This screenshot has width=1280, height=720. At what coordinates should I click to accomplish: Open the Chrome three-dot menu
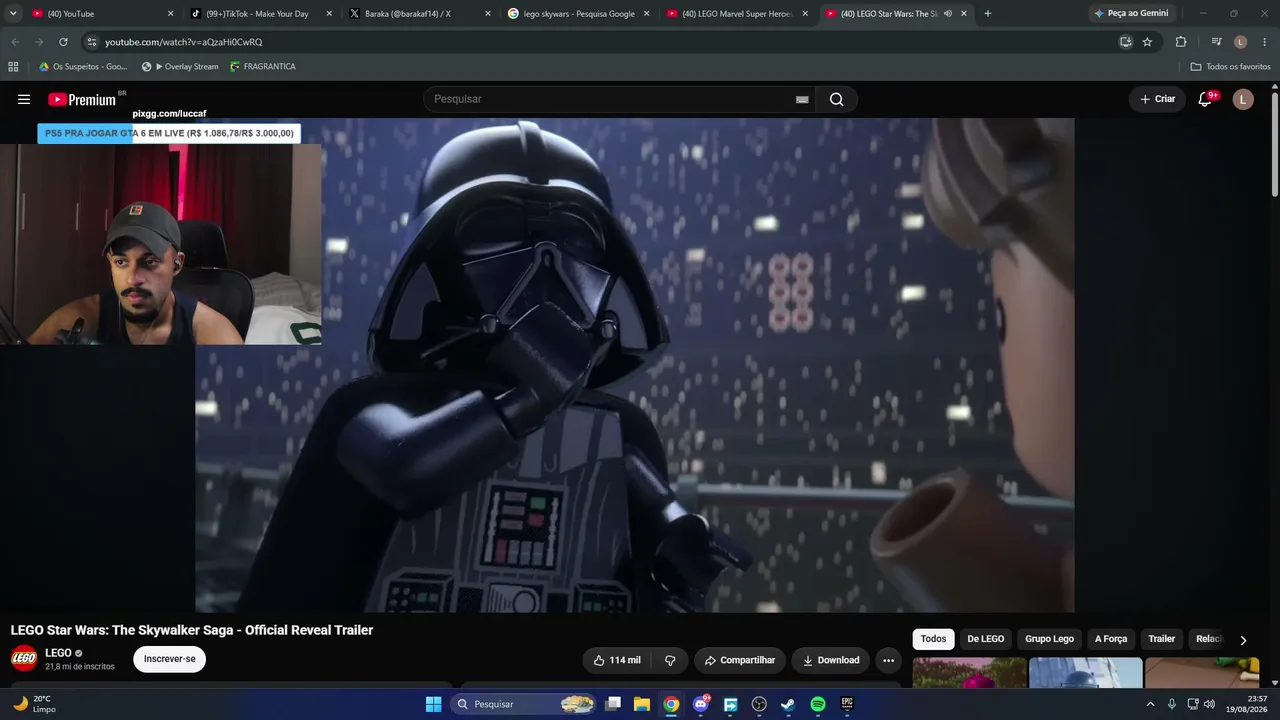(1265, 42)
